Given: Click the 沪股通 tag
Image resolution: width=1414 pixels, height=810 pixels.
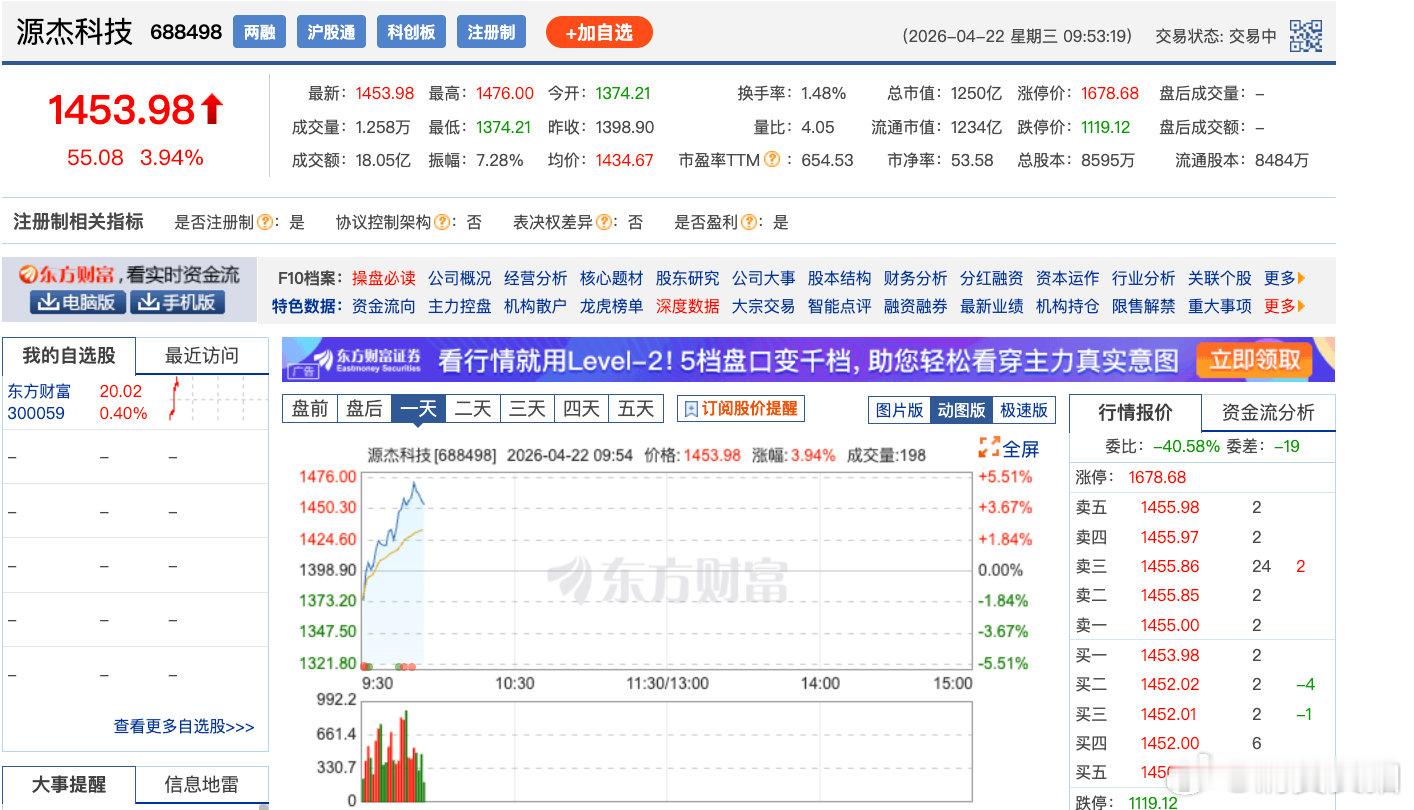Looking at the screenshot, I should point(331,32).
